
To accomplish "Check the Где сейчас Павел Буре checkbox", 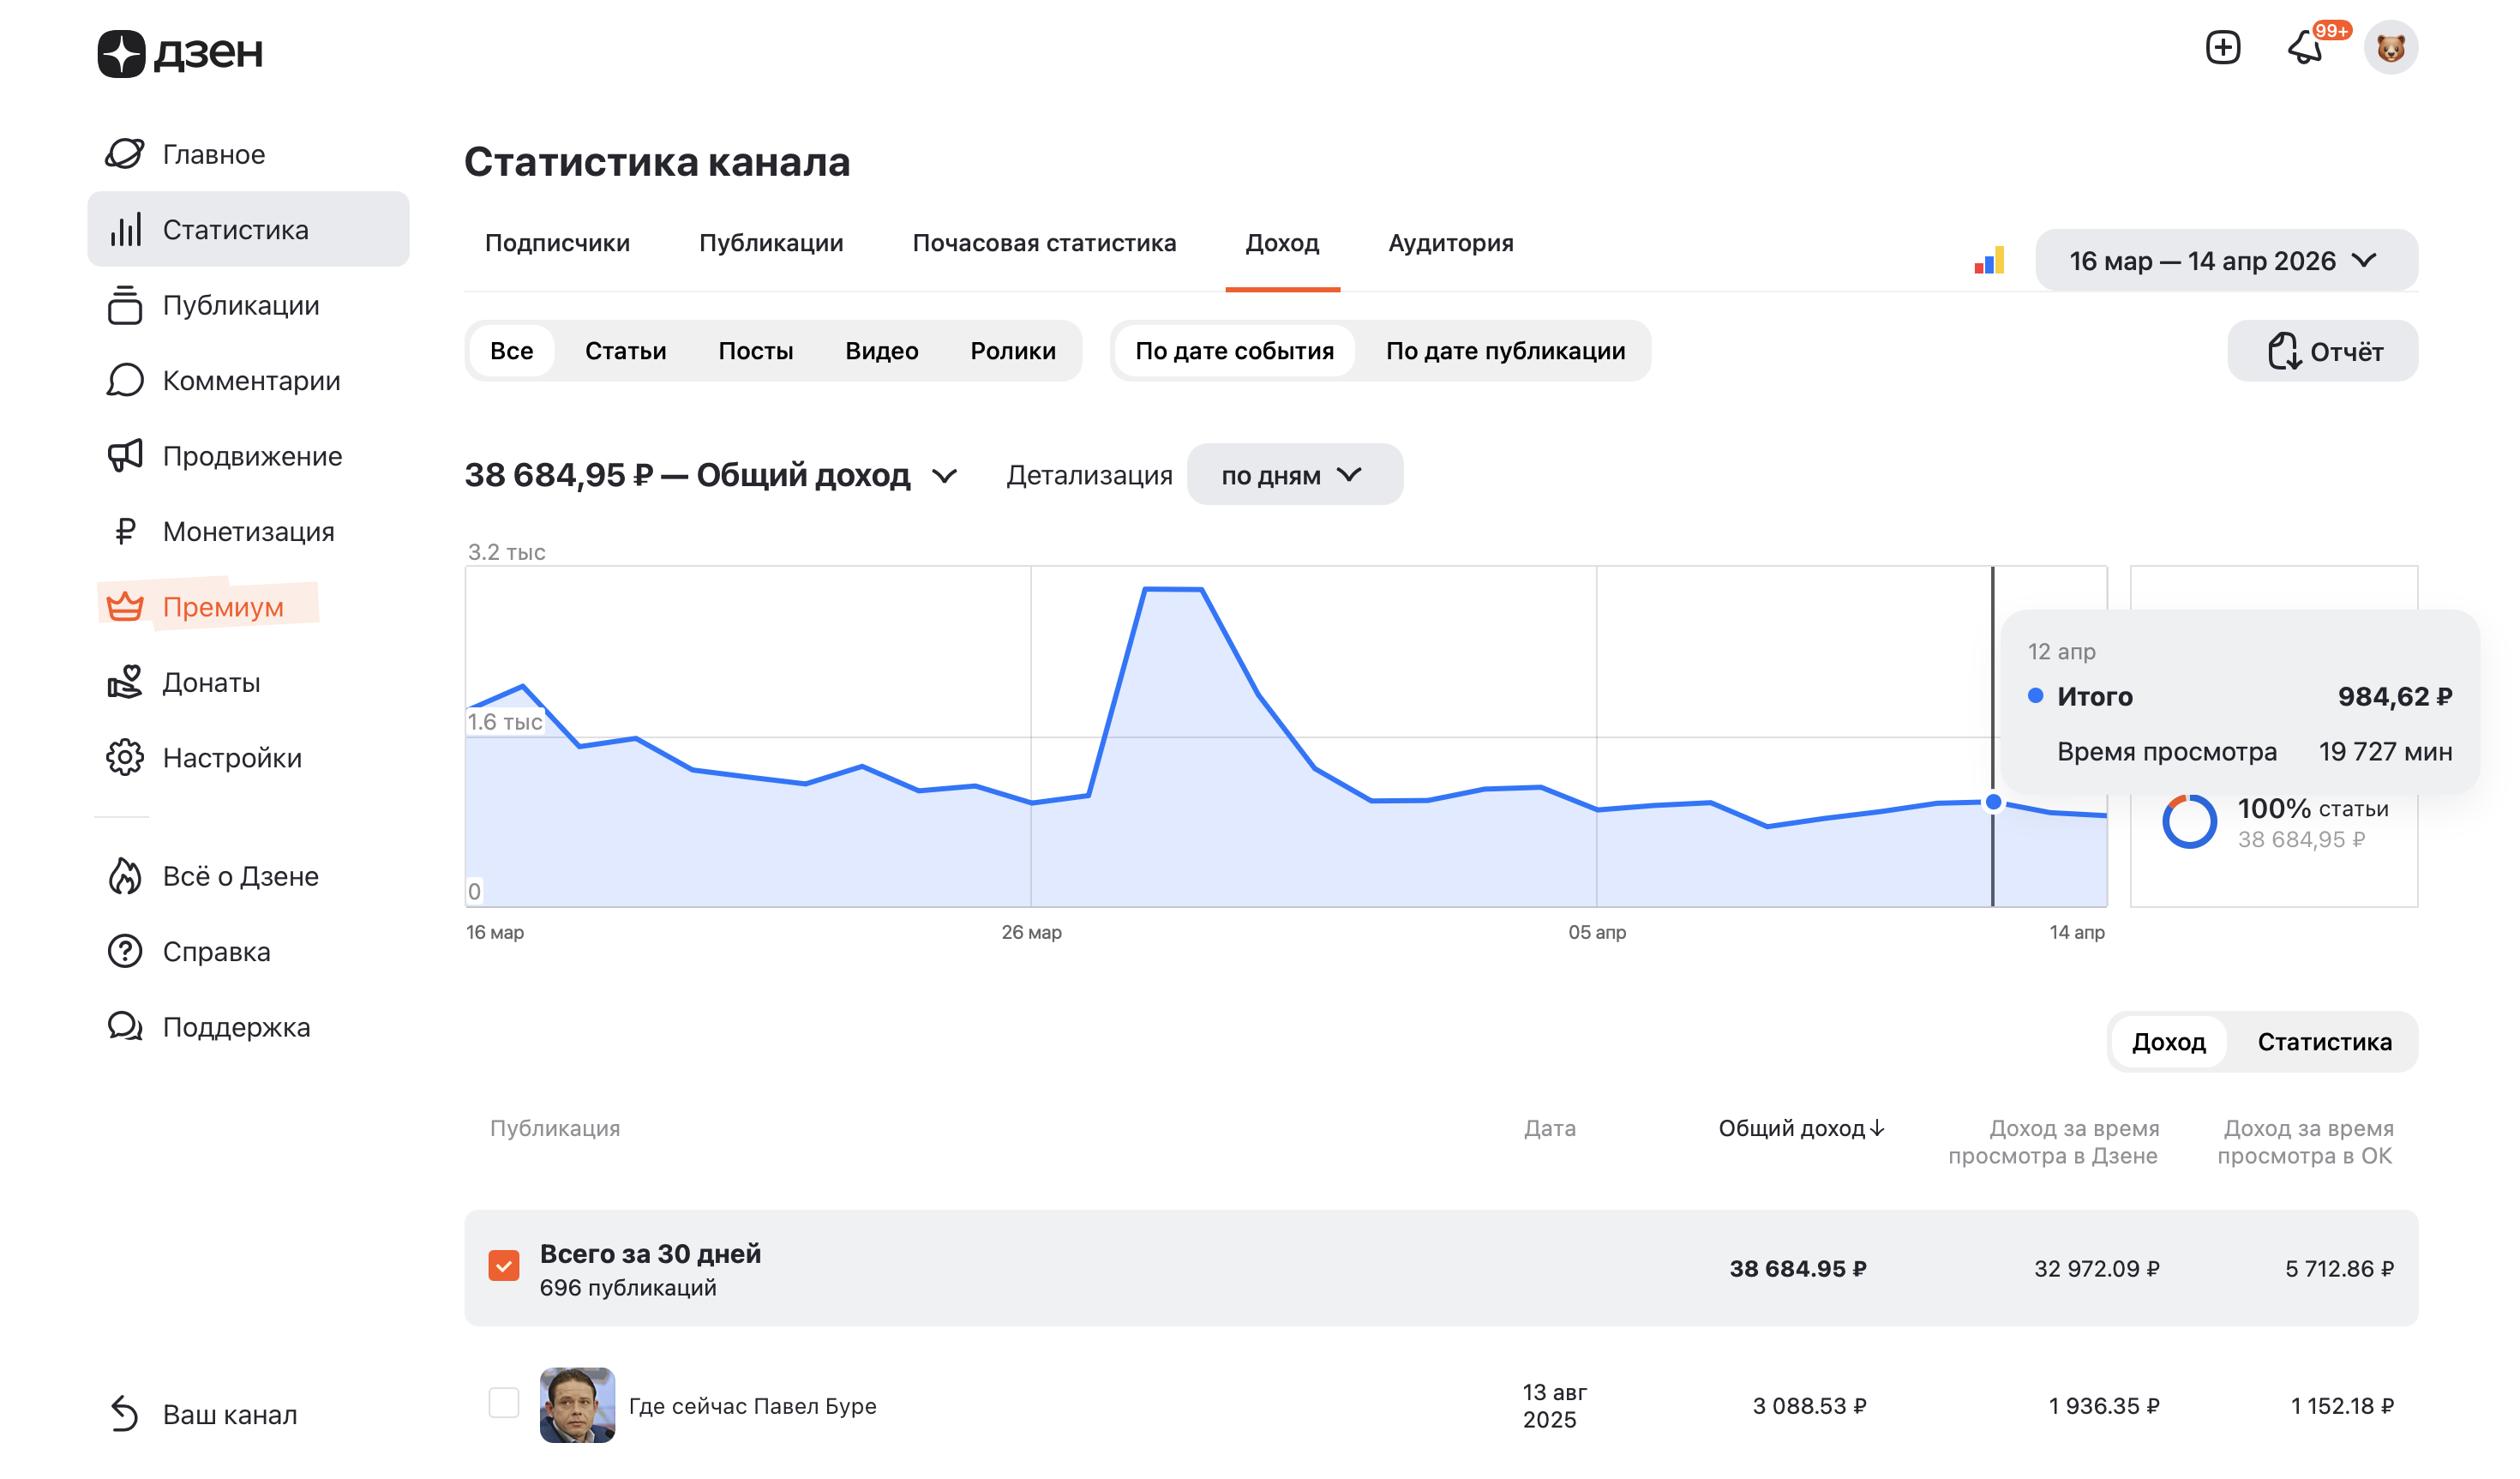I will click(504, 1403).
